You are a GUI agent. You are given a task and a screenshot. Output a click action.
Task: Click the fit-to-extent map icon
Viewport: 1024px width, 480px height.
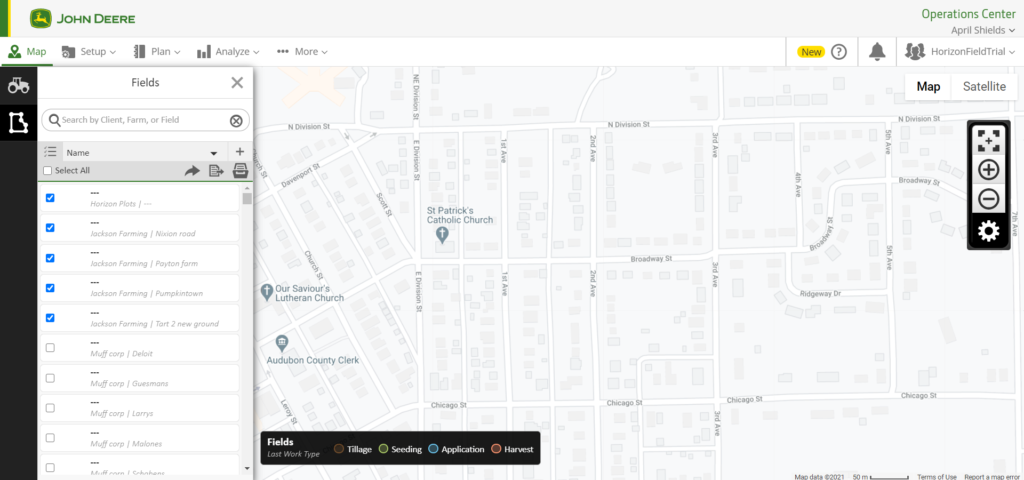click(x=988, y=140)
